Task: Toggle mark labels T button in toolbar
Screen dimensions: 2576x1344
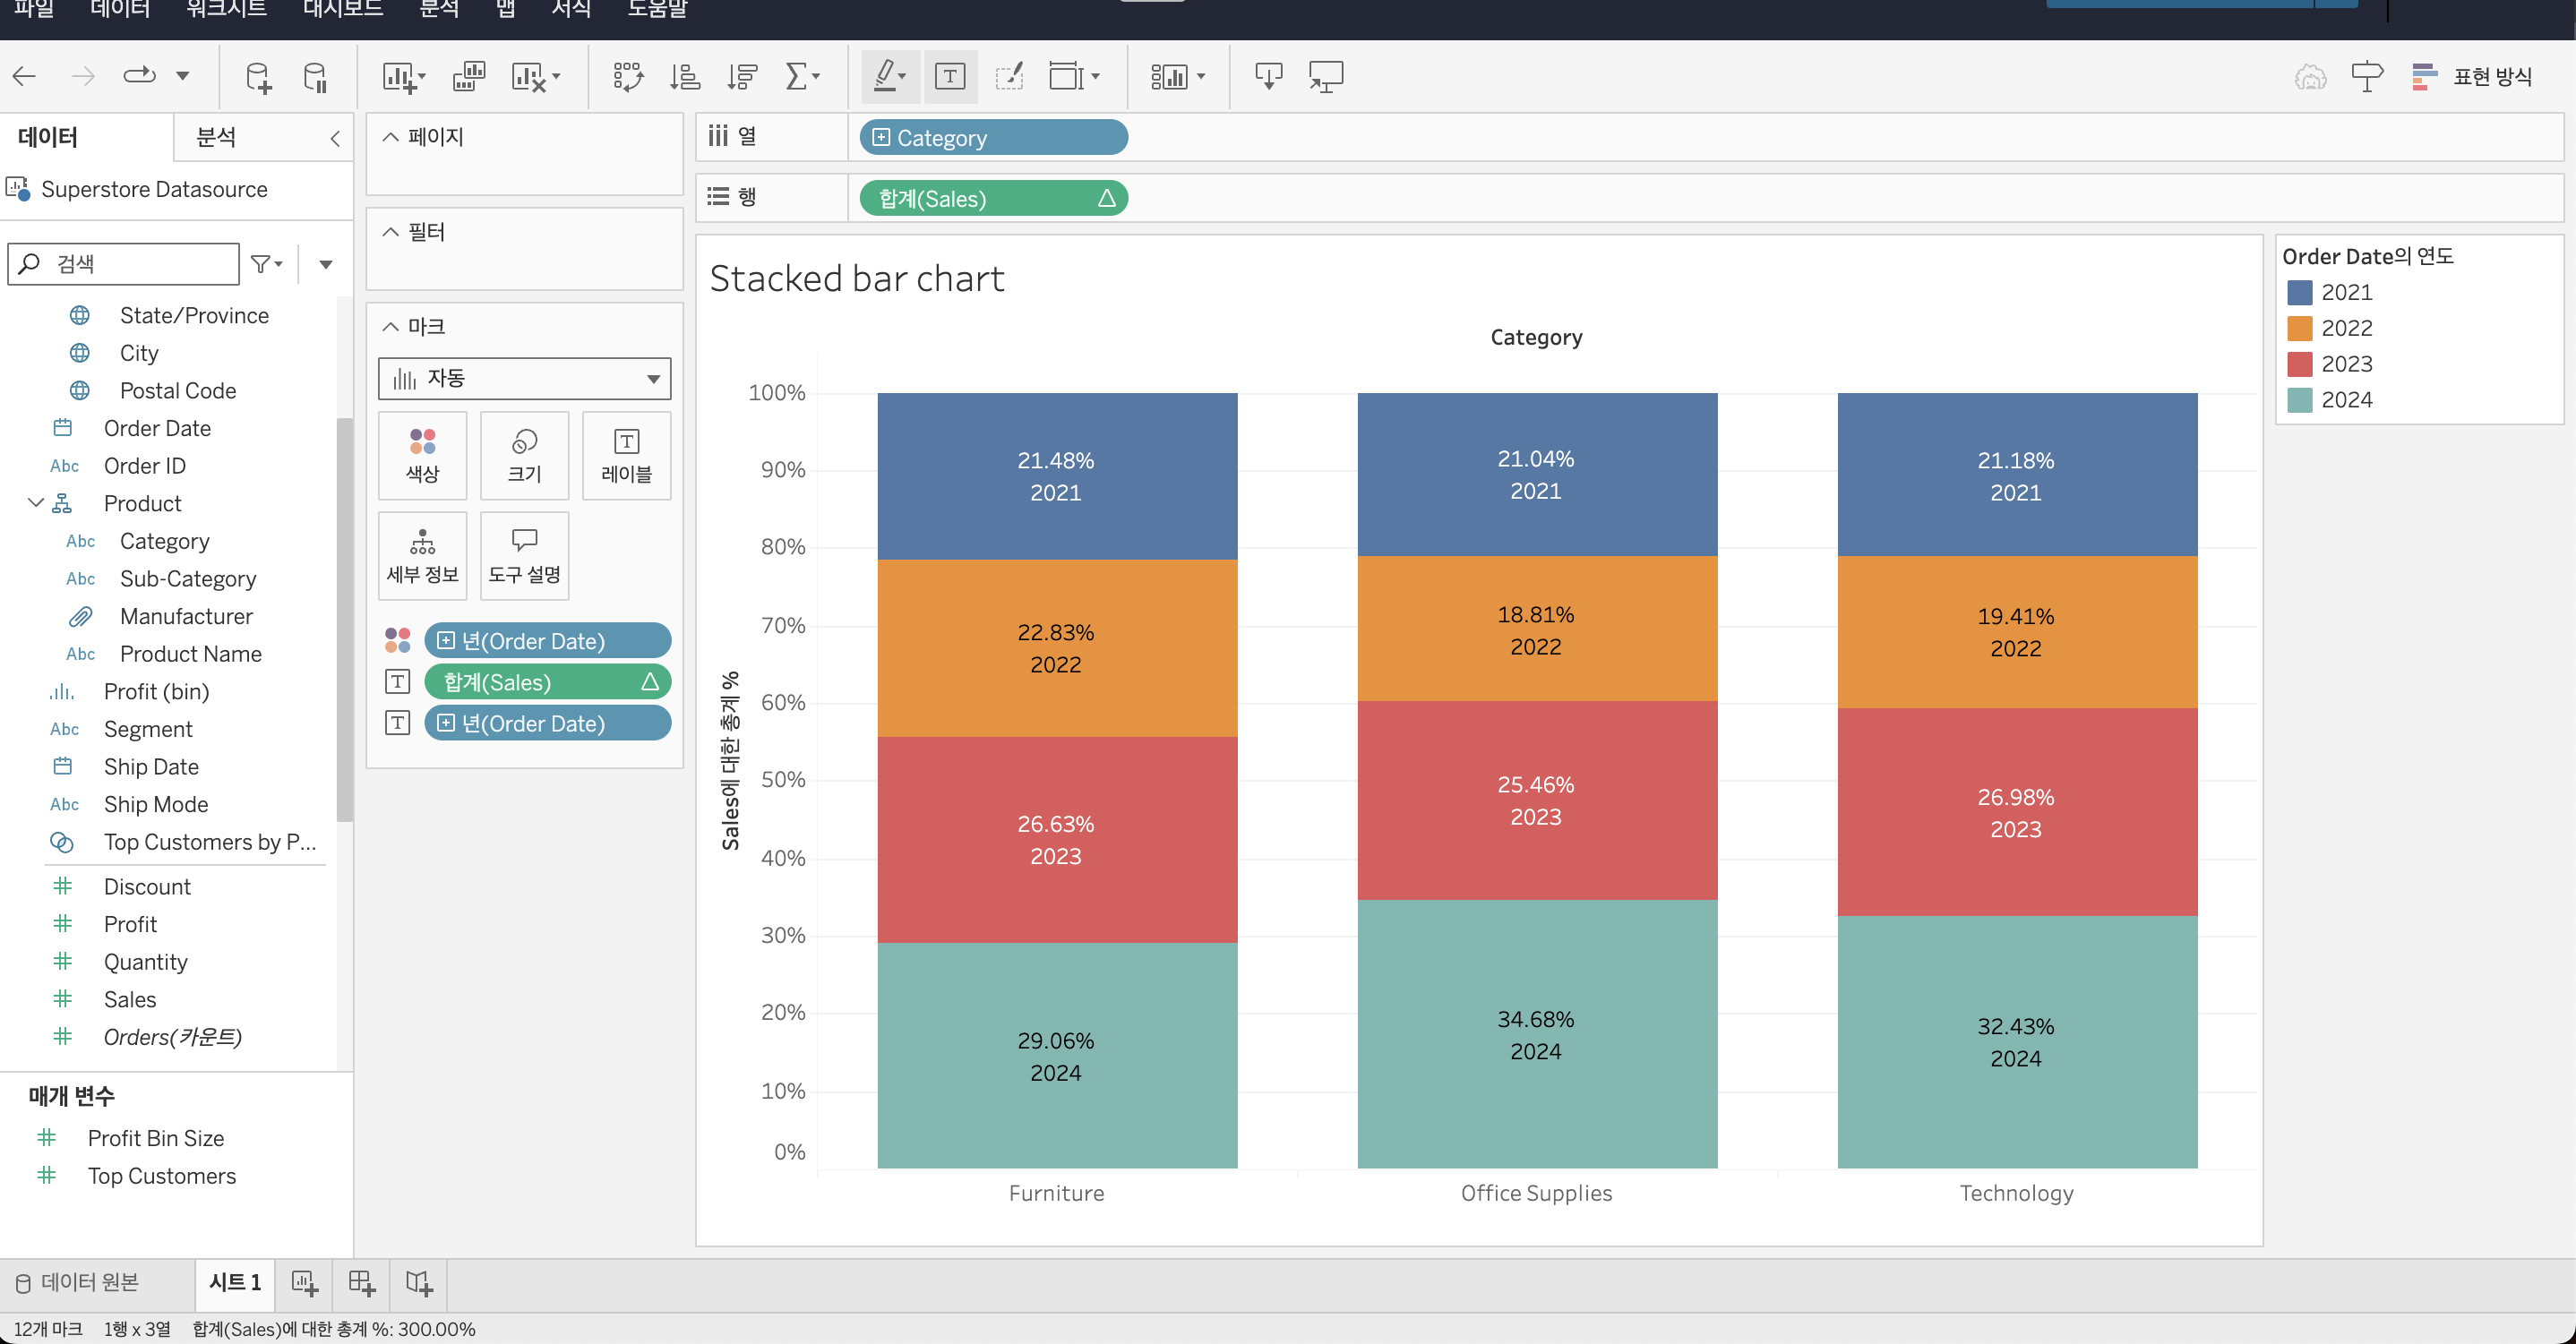Action: 949,77
